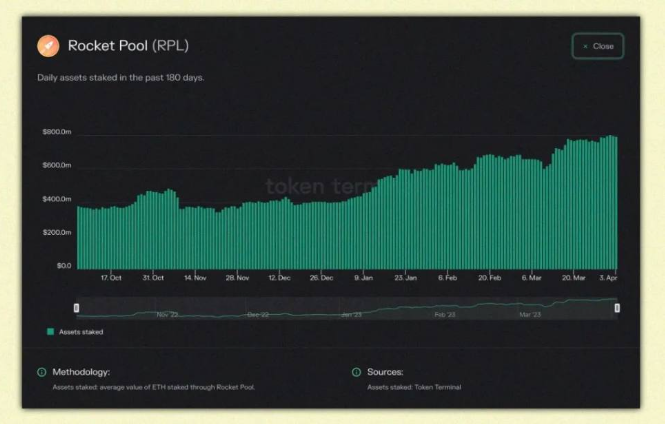Image resolution: width=665 pixels, height=424 pixels.
Task: Click the $800.0m y-axis label
Action: [57, 132]
